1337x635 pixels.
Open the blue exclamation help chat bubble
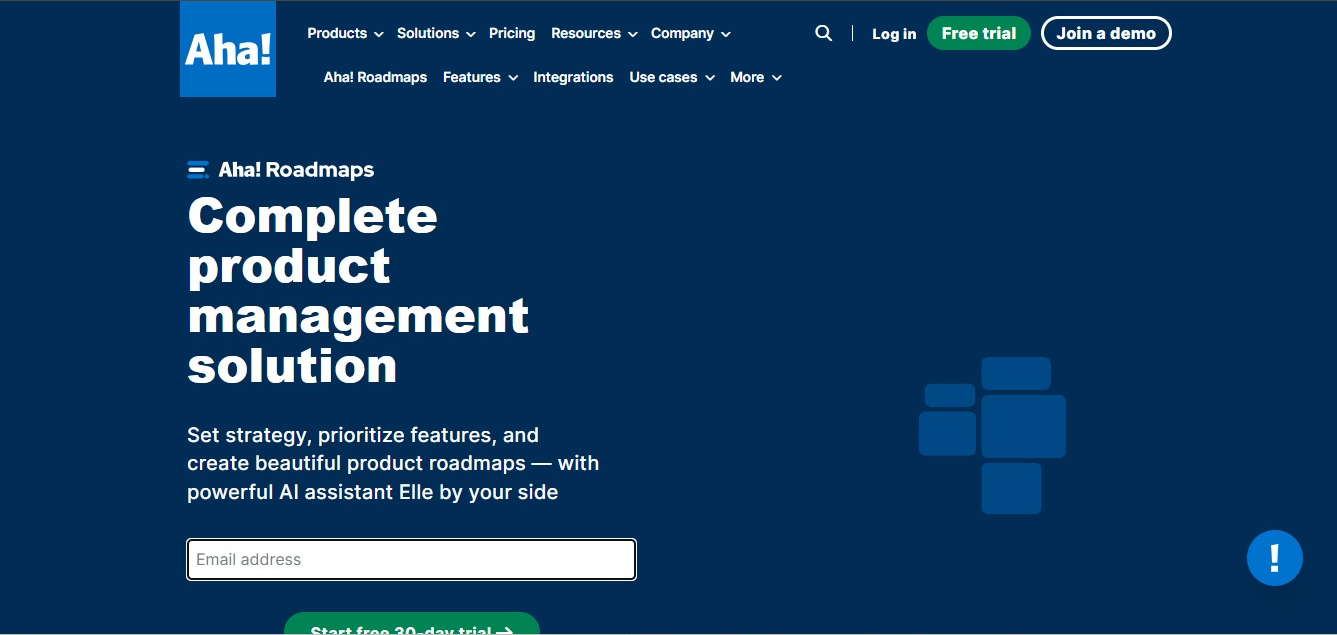[x=1275, y=558]
